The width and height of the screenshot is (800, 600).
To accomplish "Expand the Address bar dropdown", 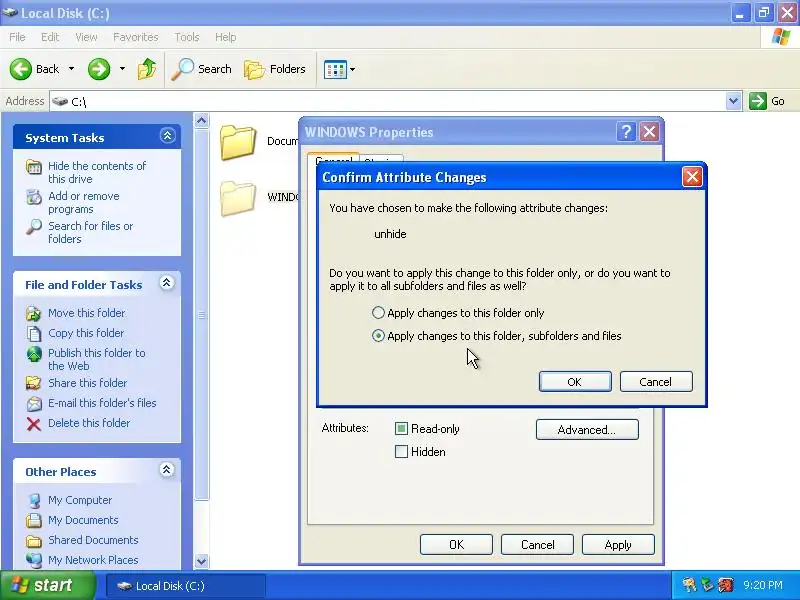I will (733, 101).
